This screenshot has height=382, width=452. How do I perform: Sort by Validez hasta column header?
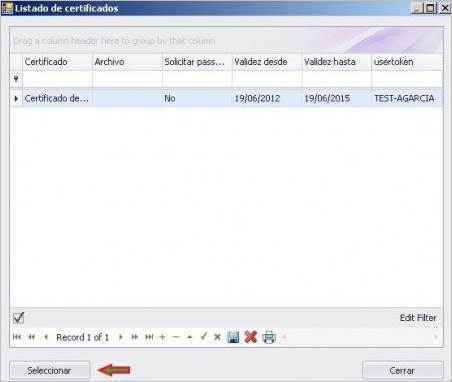[337, 62]
